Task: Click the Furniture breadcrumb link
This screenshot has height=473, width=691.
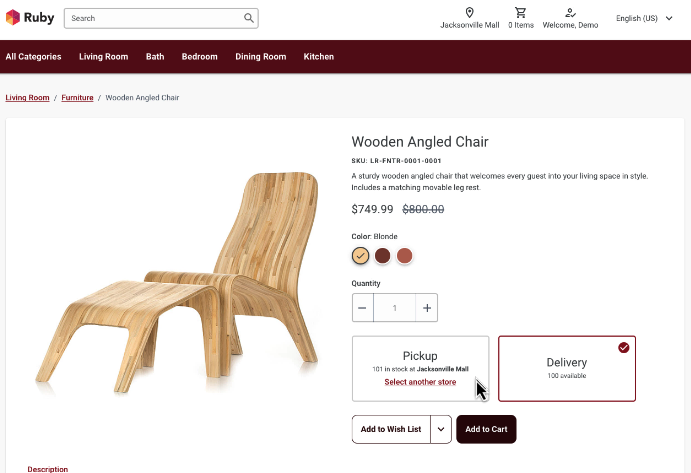Action: (x=77, y=98)
